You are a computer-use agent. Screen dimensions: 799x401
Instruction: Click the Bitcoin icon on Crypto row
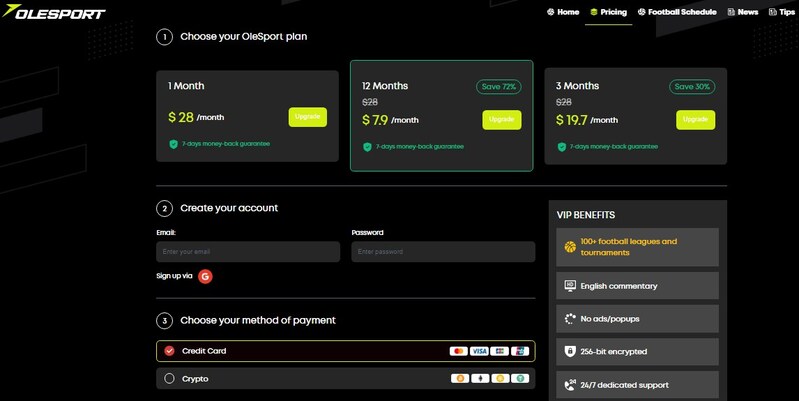pos(459,379)
